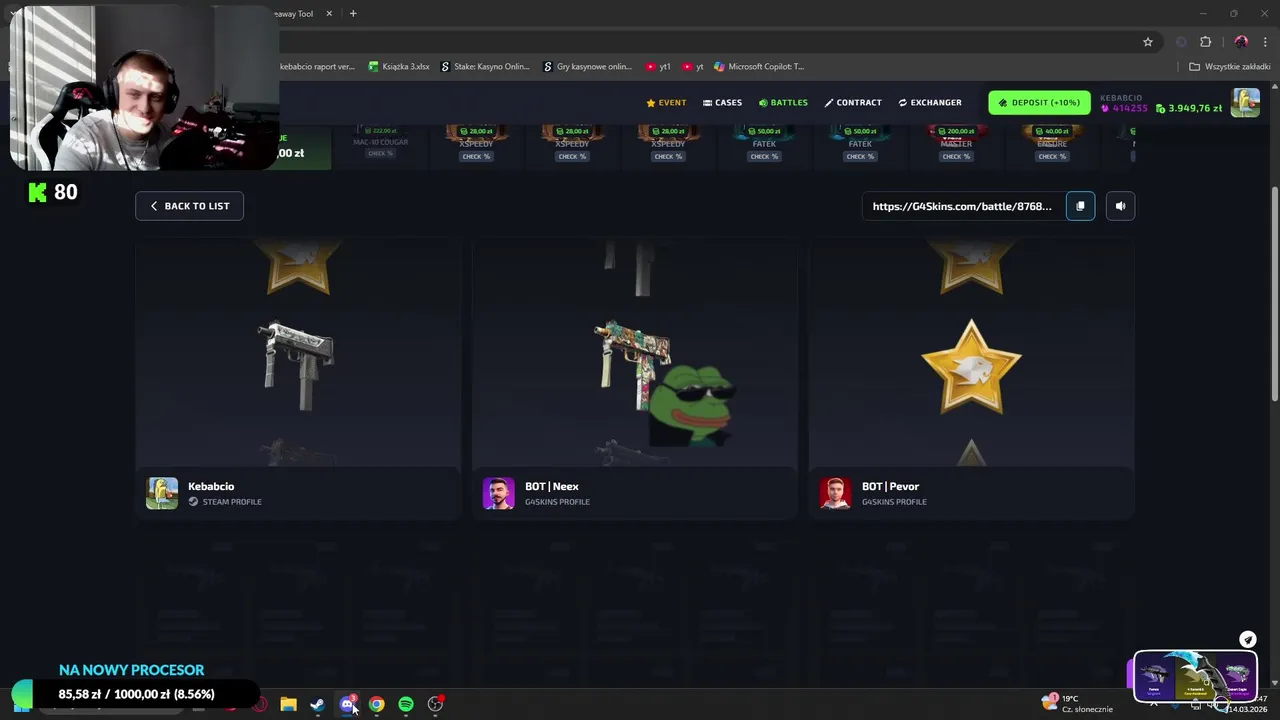This screenshot has width=1280, height=720.
Task: Open a new browser tab with plus icon
Action: (353, 13)
